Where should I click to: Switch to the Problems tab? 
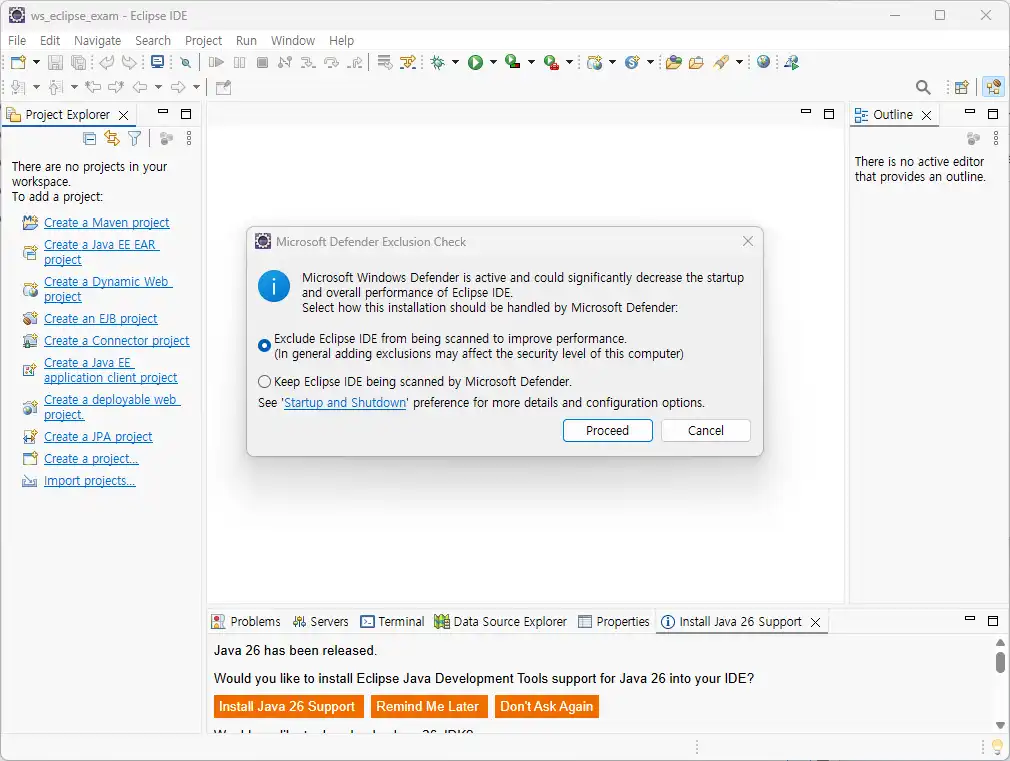click(x=247, y=622)
